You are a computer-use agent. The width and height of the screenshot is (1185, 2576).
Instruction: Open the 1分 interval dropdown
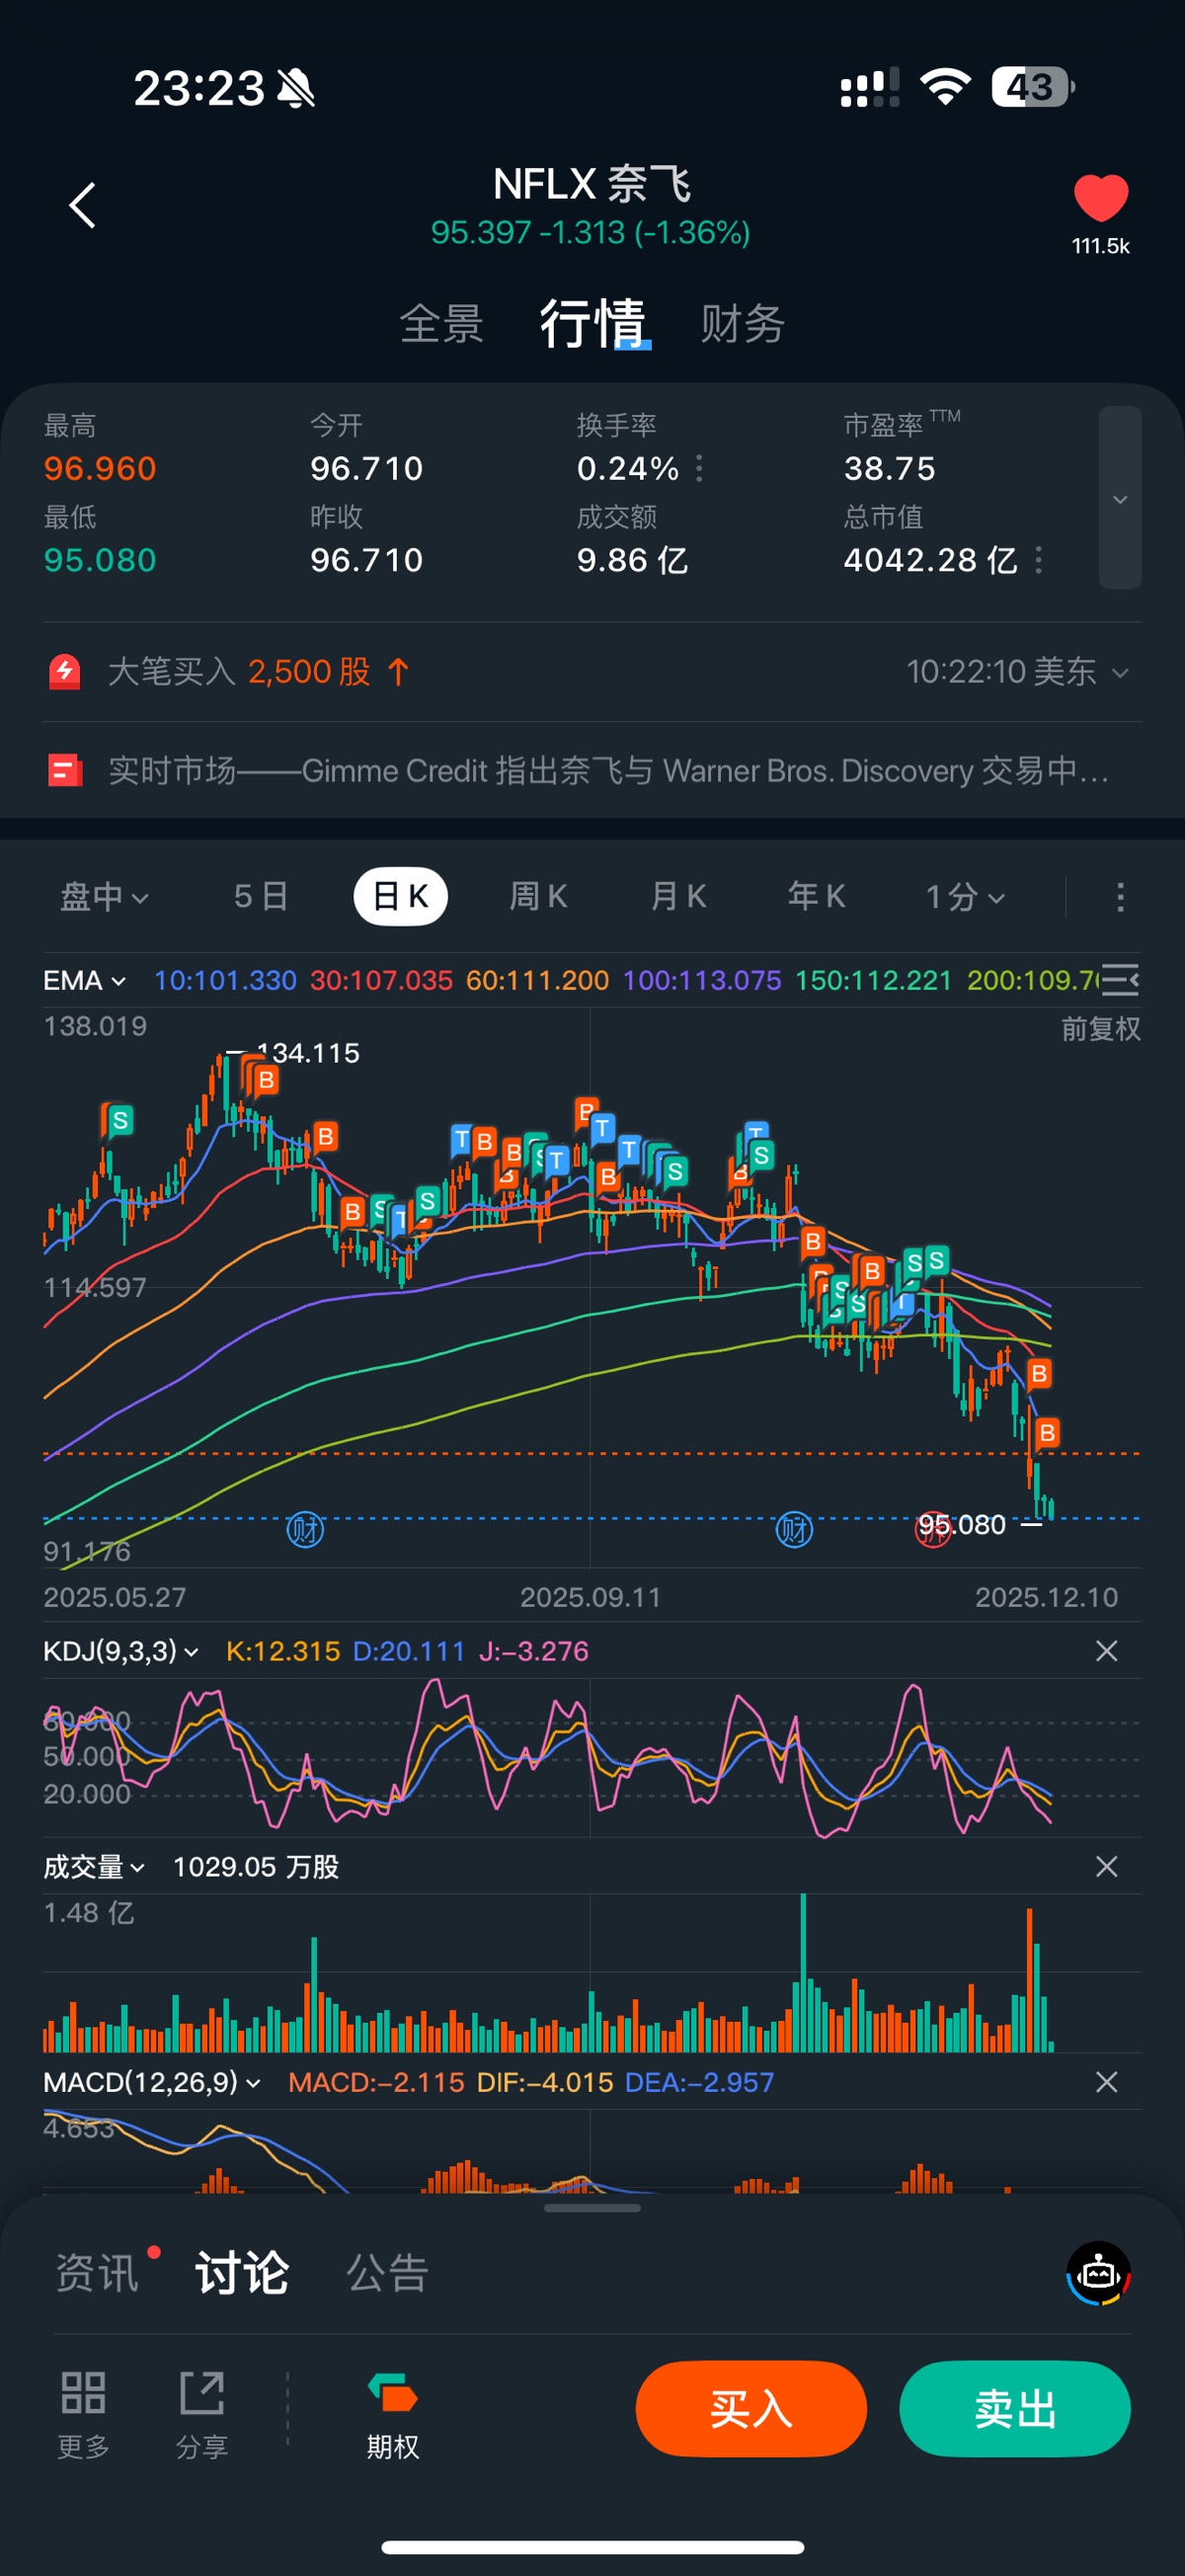964,897
